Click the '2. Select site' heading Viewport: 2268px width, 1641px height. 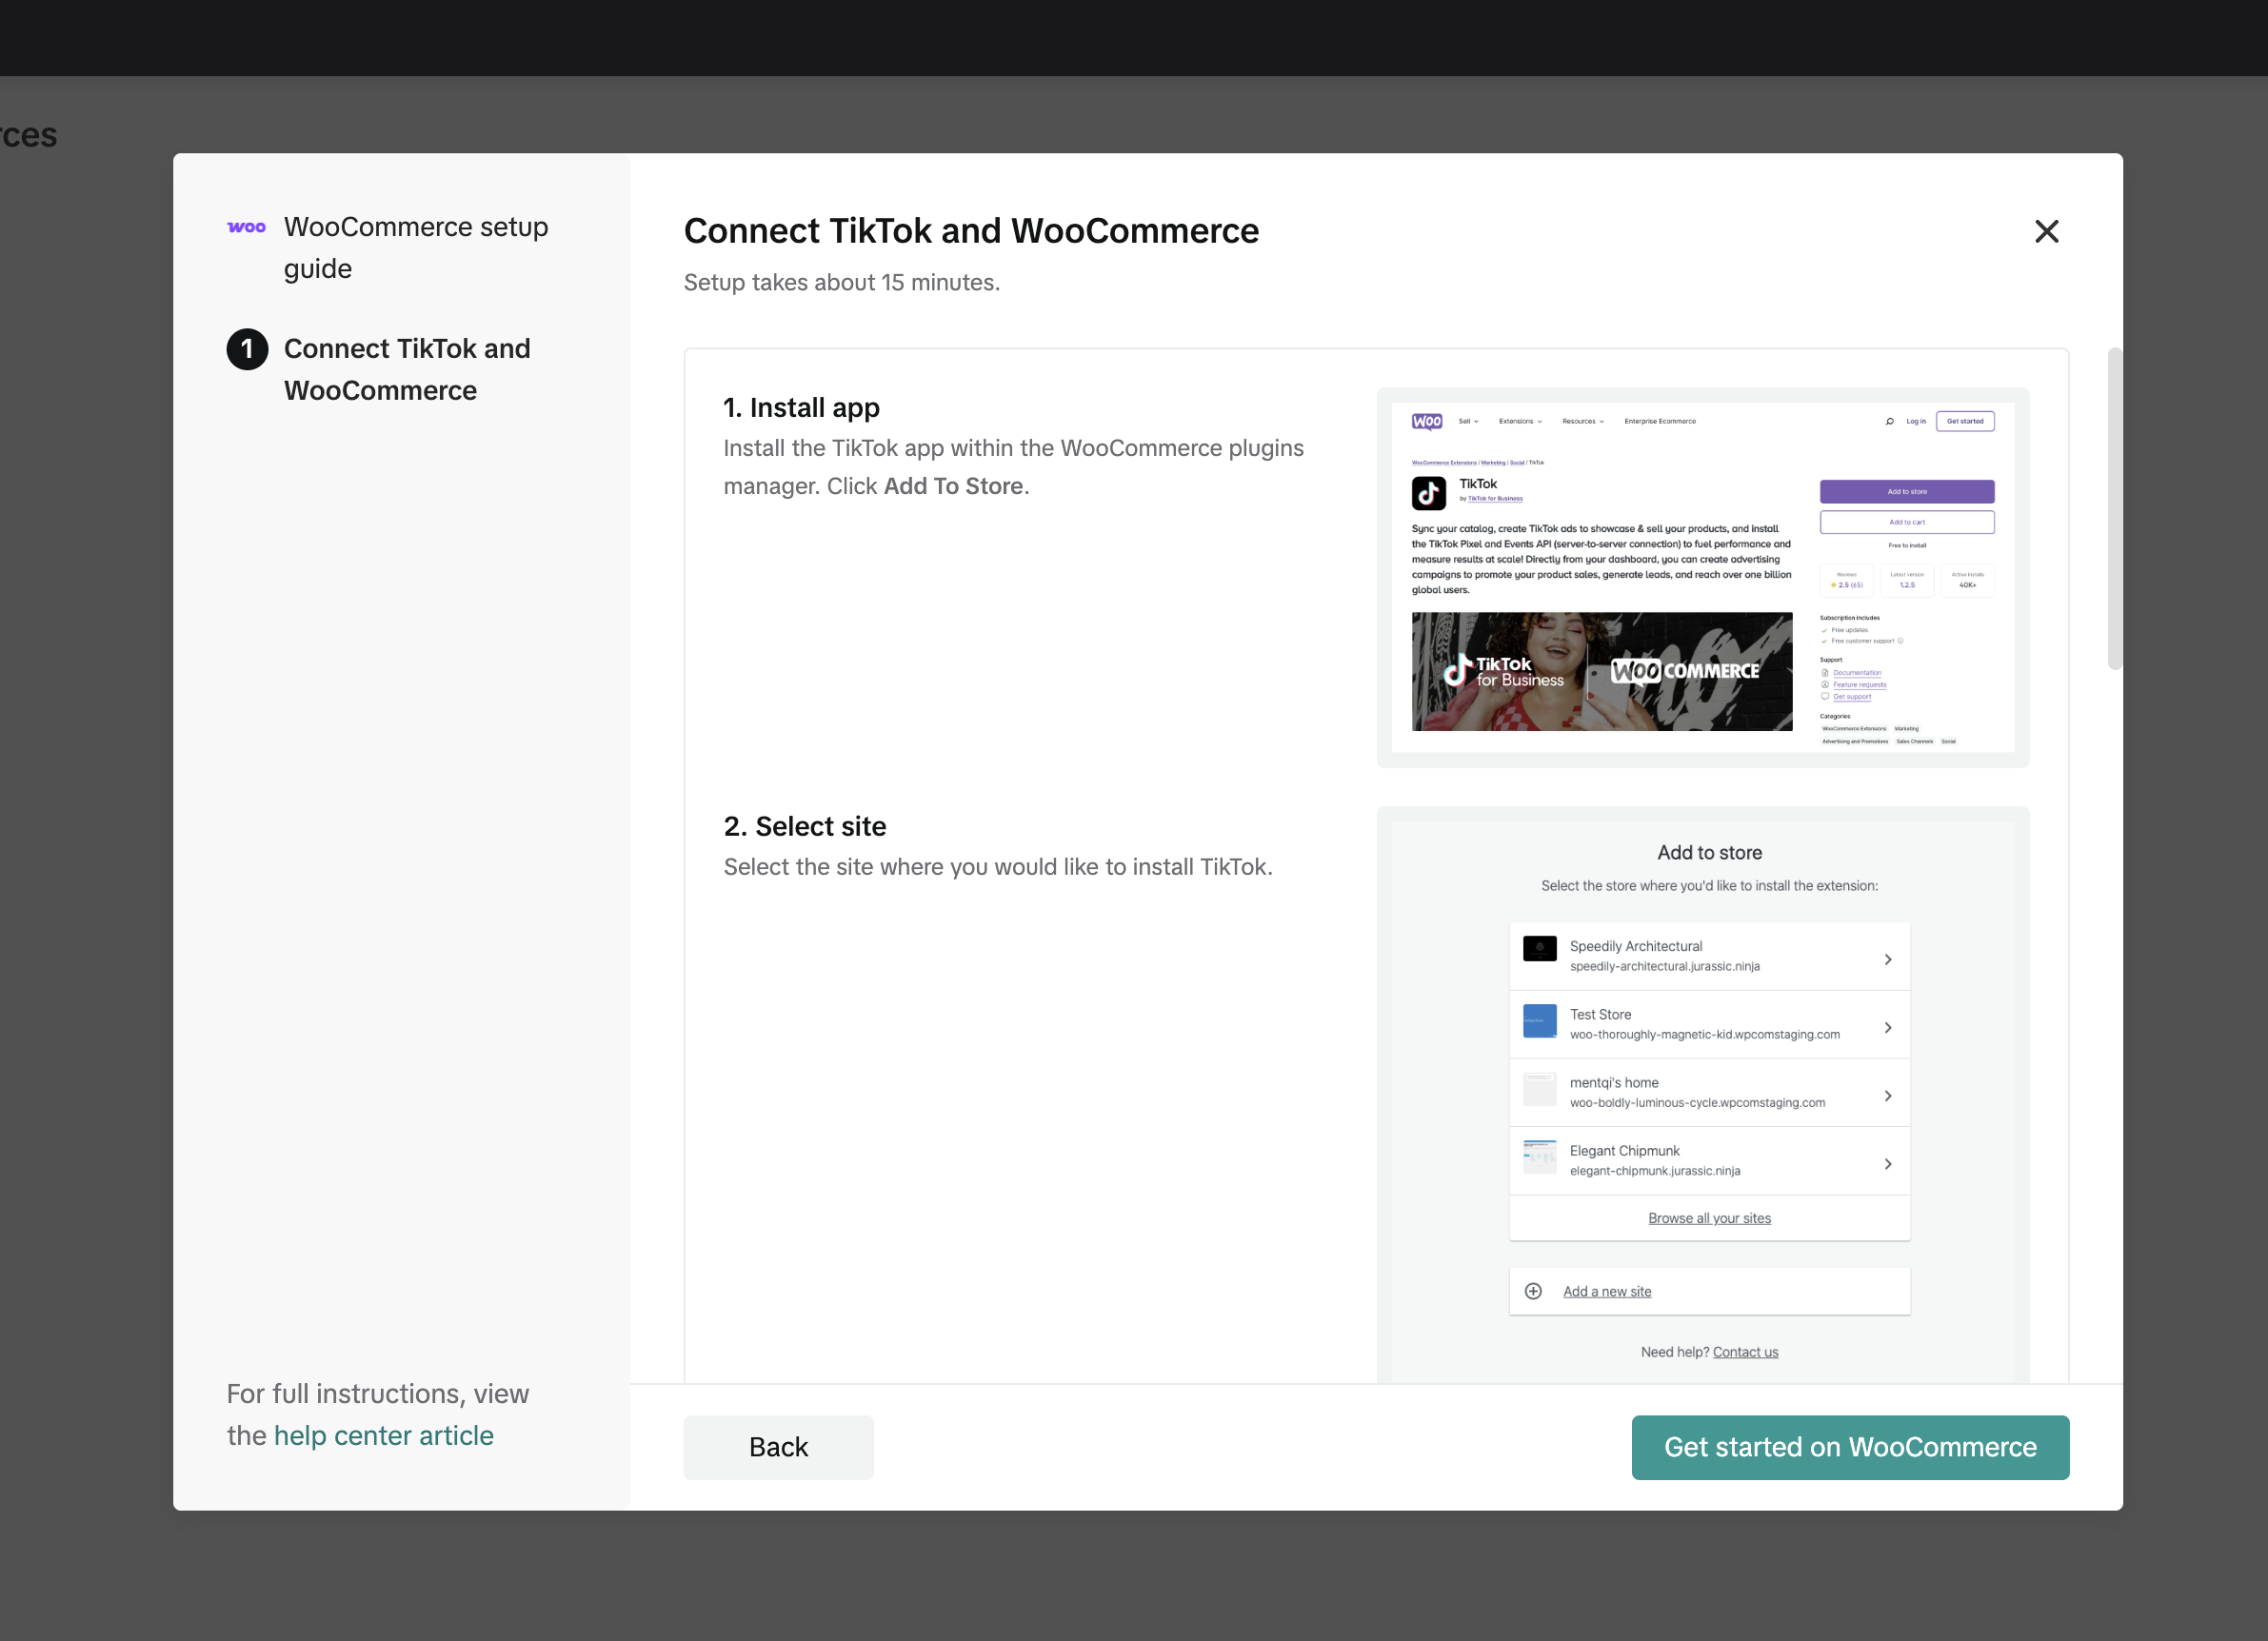click(x=804, y=826)
